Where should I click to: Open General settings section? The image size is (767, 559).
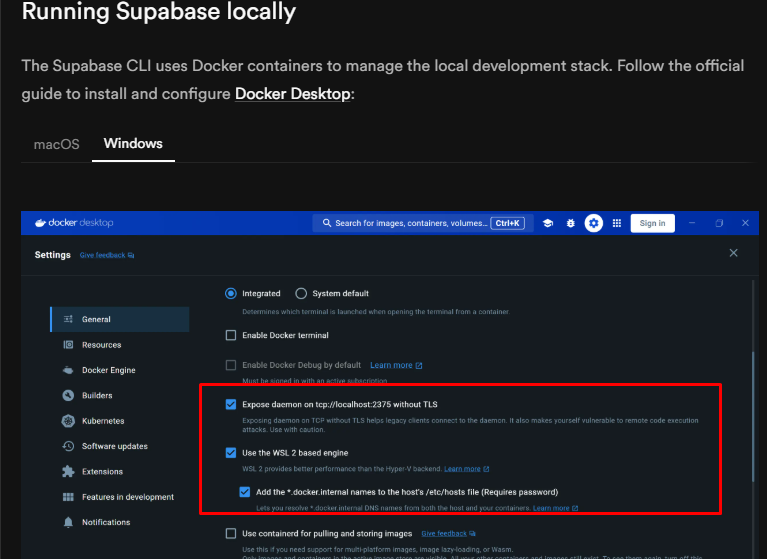click(x=120, y=319)
